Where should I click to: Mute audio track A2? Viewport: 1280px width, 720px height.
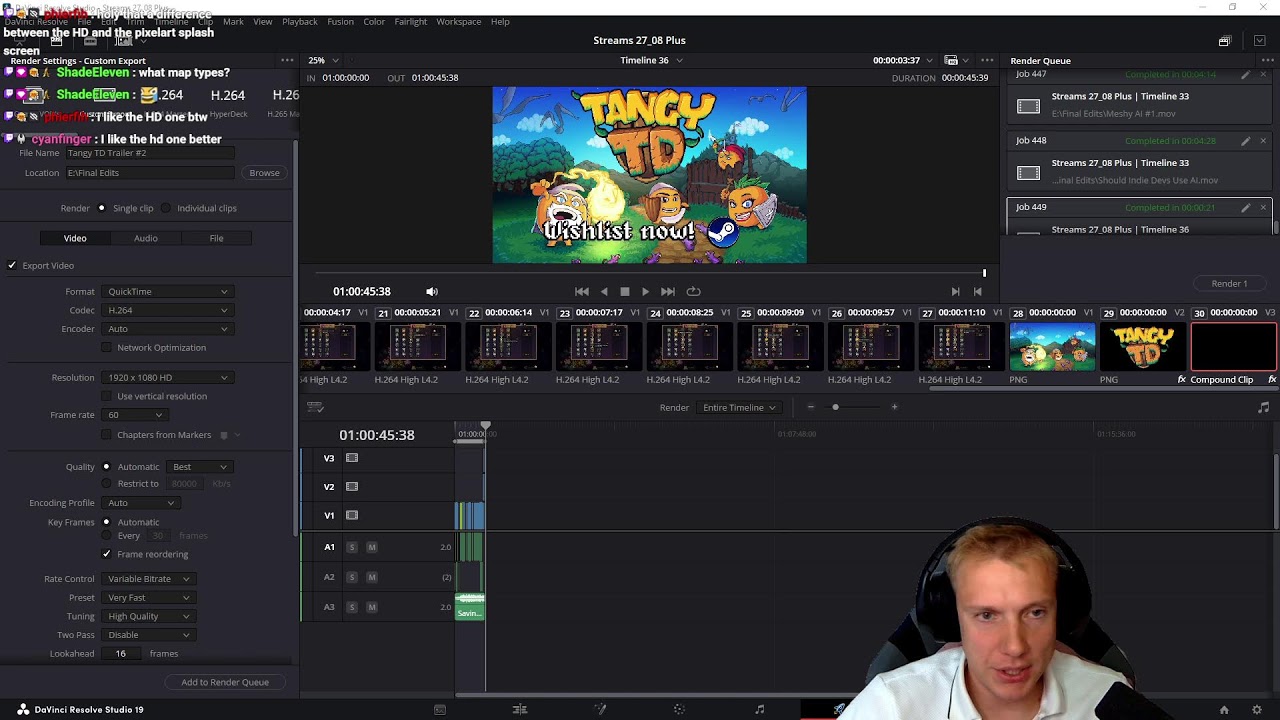371,577
